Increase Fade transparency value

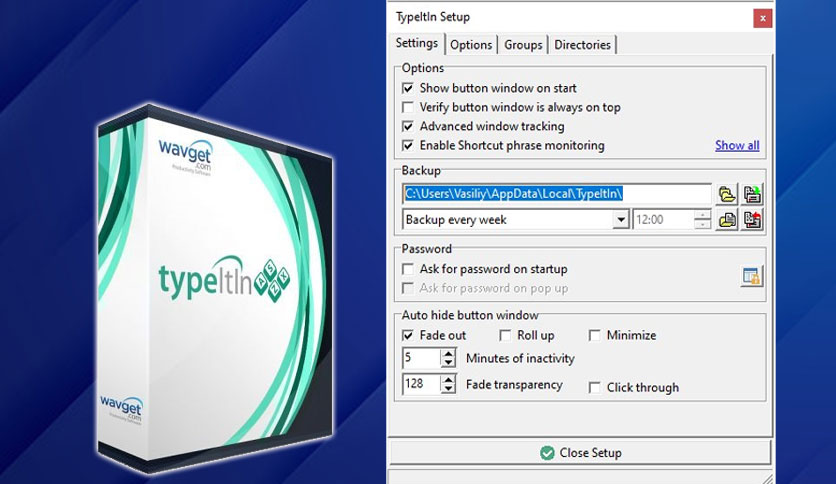pyautogui.click(x=448, y=379)
